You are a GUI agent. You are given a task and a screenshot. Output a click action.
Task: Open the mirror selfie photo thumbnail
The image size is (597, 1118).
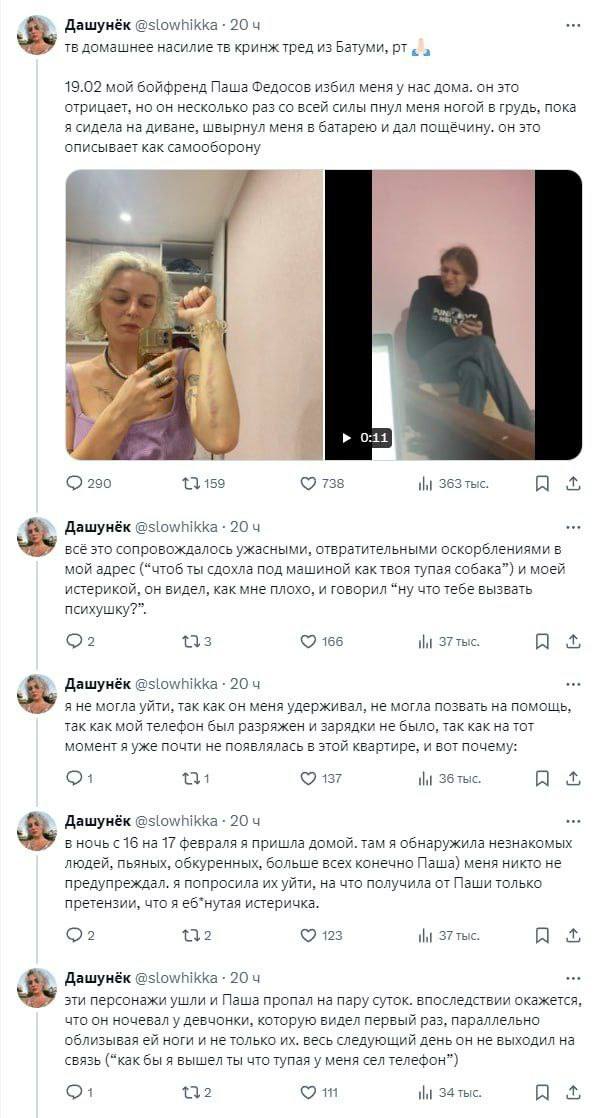[x=194, y=314]
